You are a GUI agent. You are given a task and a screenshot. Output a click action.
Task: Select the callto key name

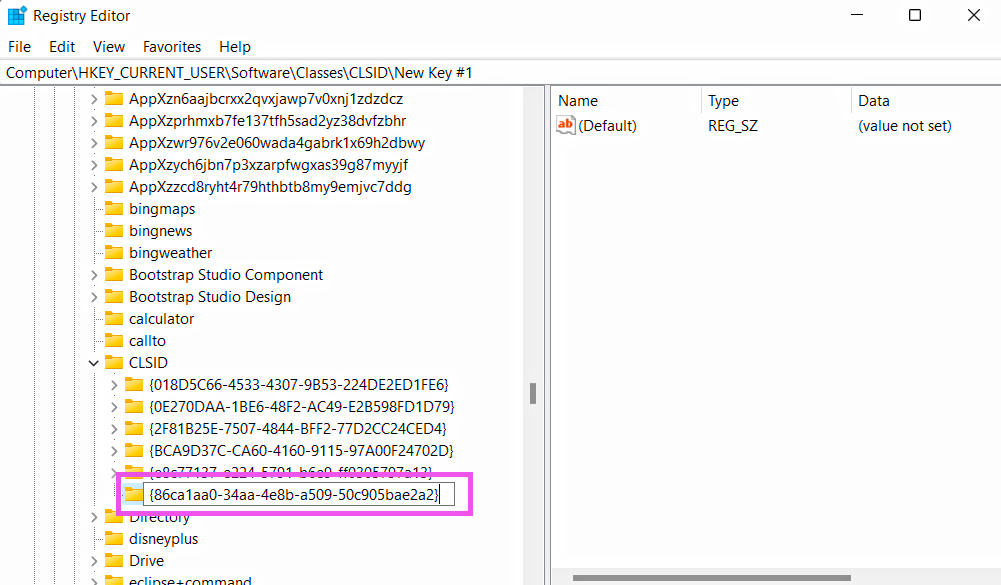[x=147, y=340]
